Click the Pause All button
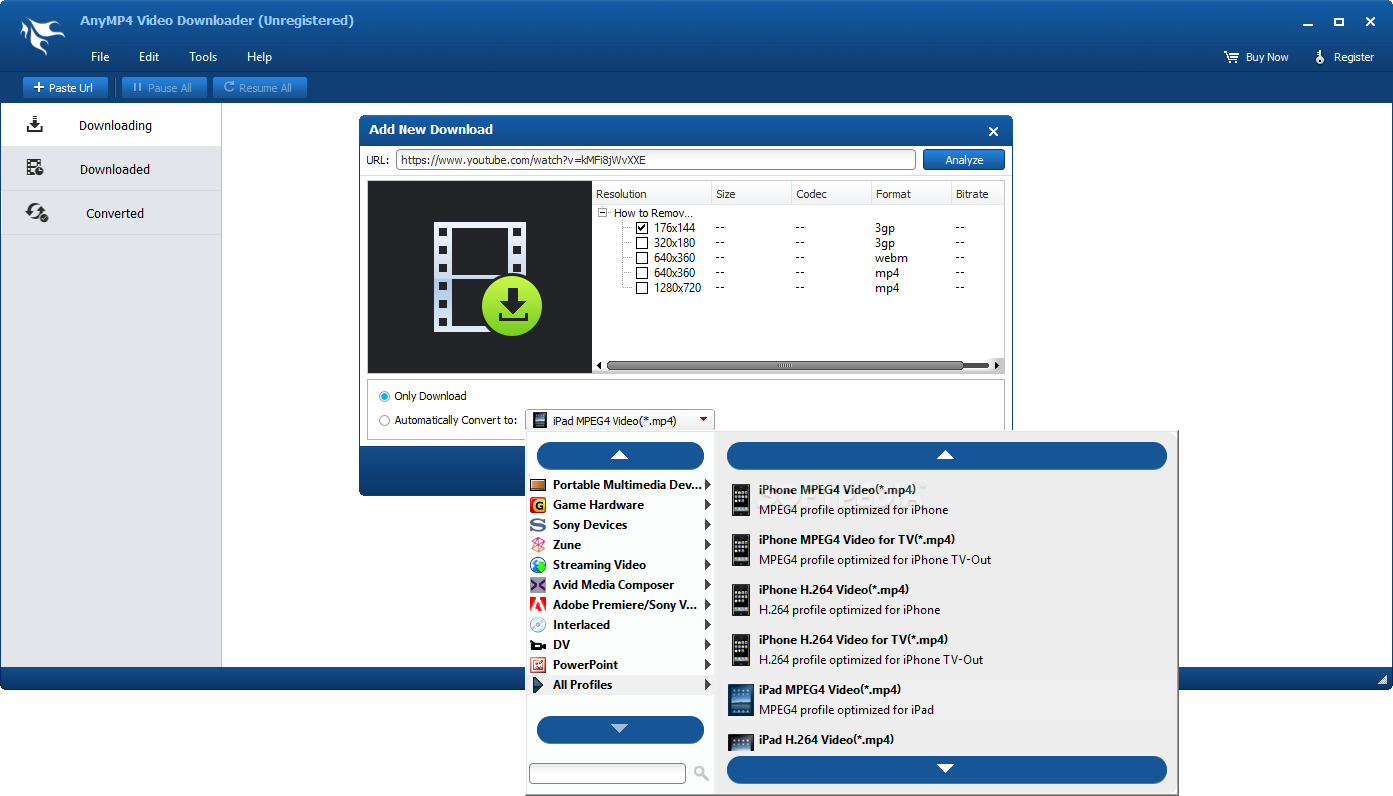The width and height of the screenshot is (1393, 796). (164, 88)
